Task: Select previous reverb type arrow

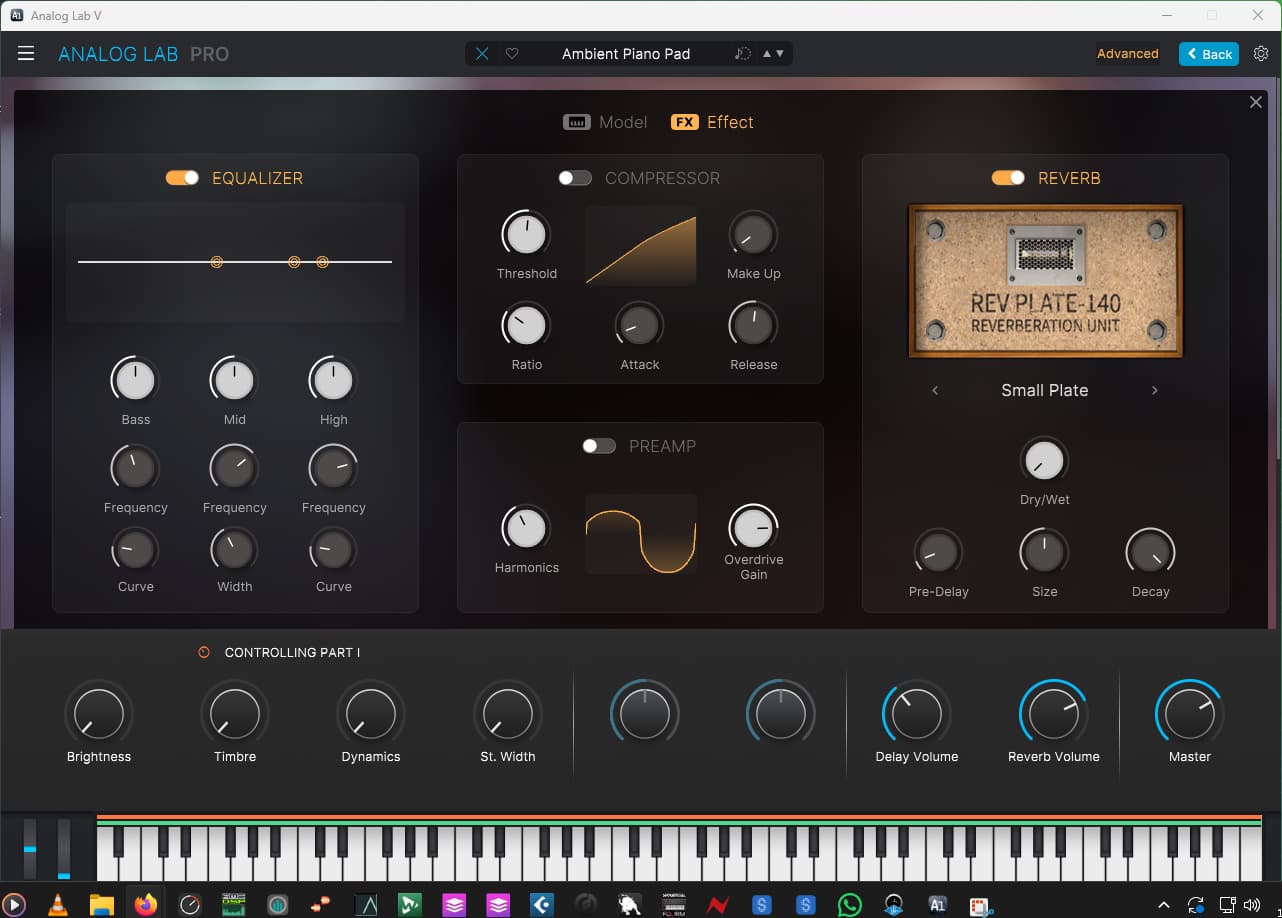Action: pyautogui.click(x=935, y=390)
